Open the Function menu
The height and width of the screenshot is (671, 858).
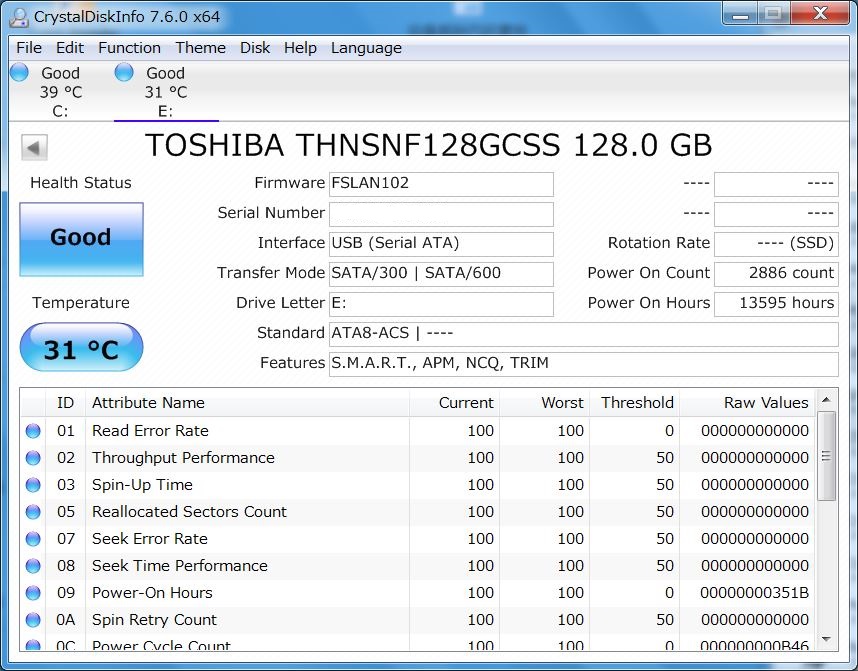click(130, 48)
